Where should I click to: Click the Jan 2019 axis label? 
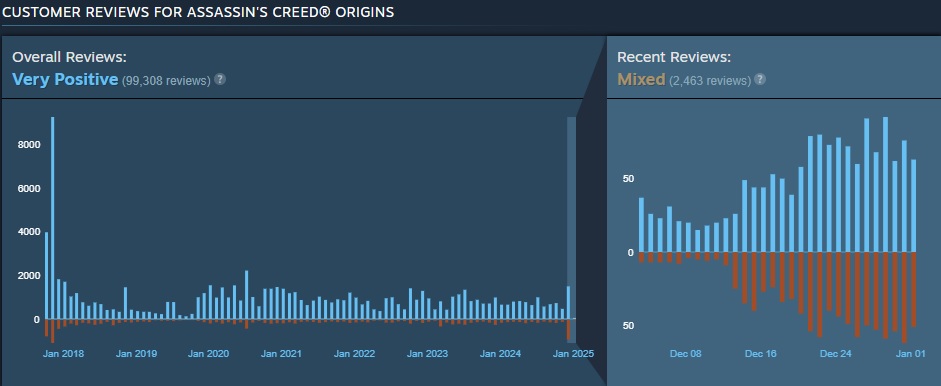[136, 354]
